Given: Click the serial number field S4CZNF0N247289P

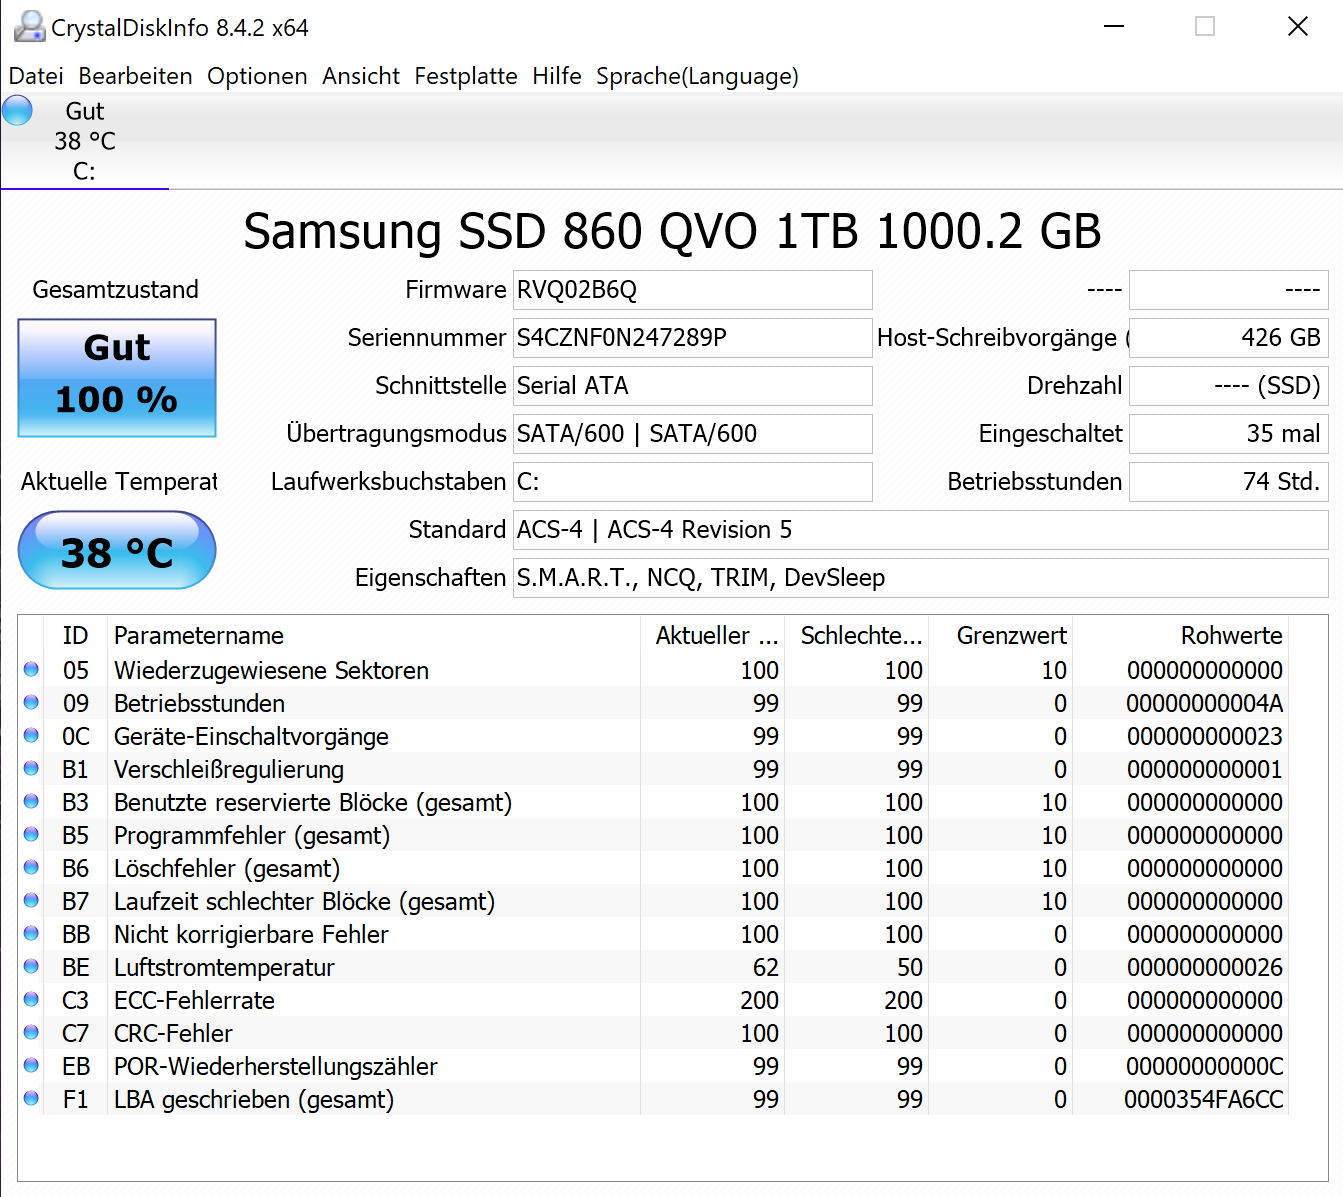Looking at the screenshot, I should [x=692, y=338].
